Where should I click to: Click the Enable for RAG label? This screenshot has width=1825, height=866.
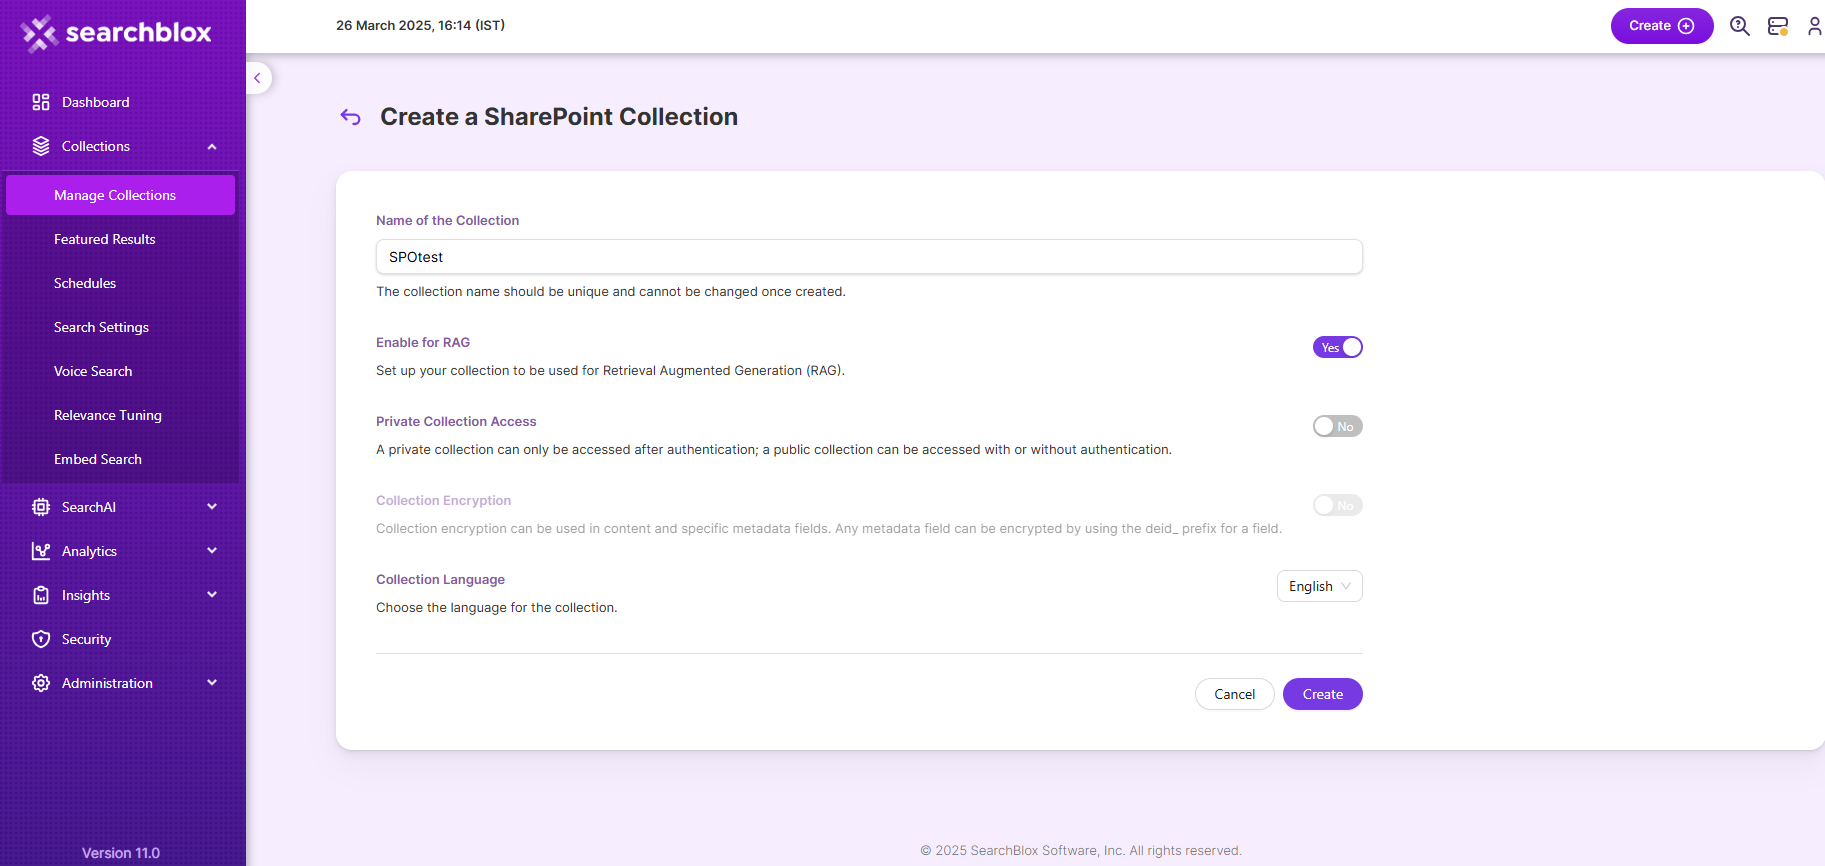click(423, 342)
